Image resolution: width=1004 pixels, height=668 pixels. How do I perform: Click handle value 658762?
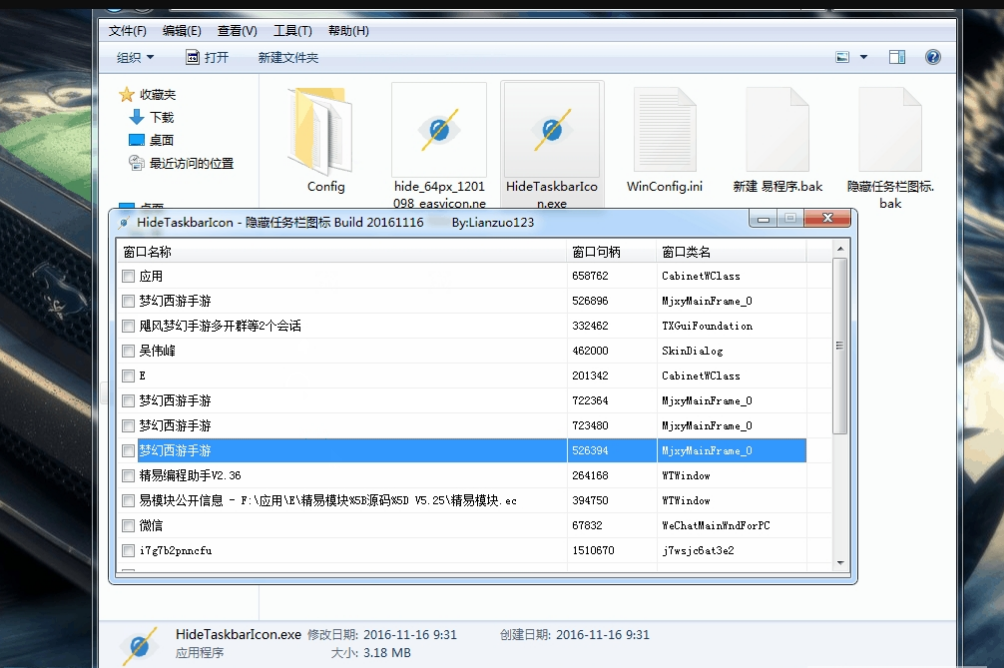(x=590, y=276)
